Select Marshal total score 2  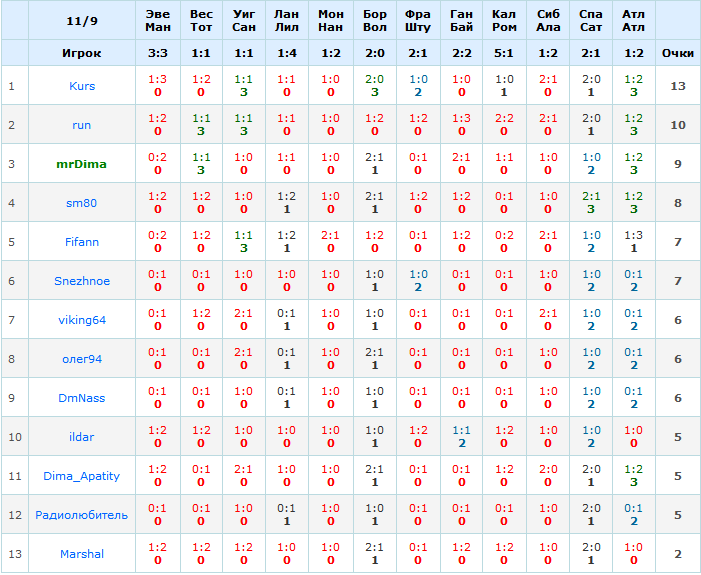(x=678, y=554)
